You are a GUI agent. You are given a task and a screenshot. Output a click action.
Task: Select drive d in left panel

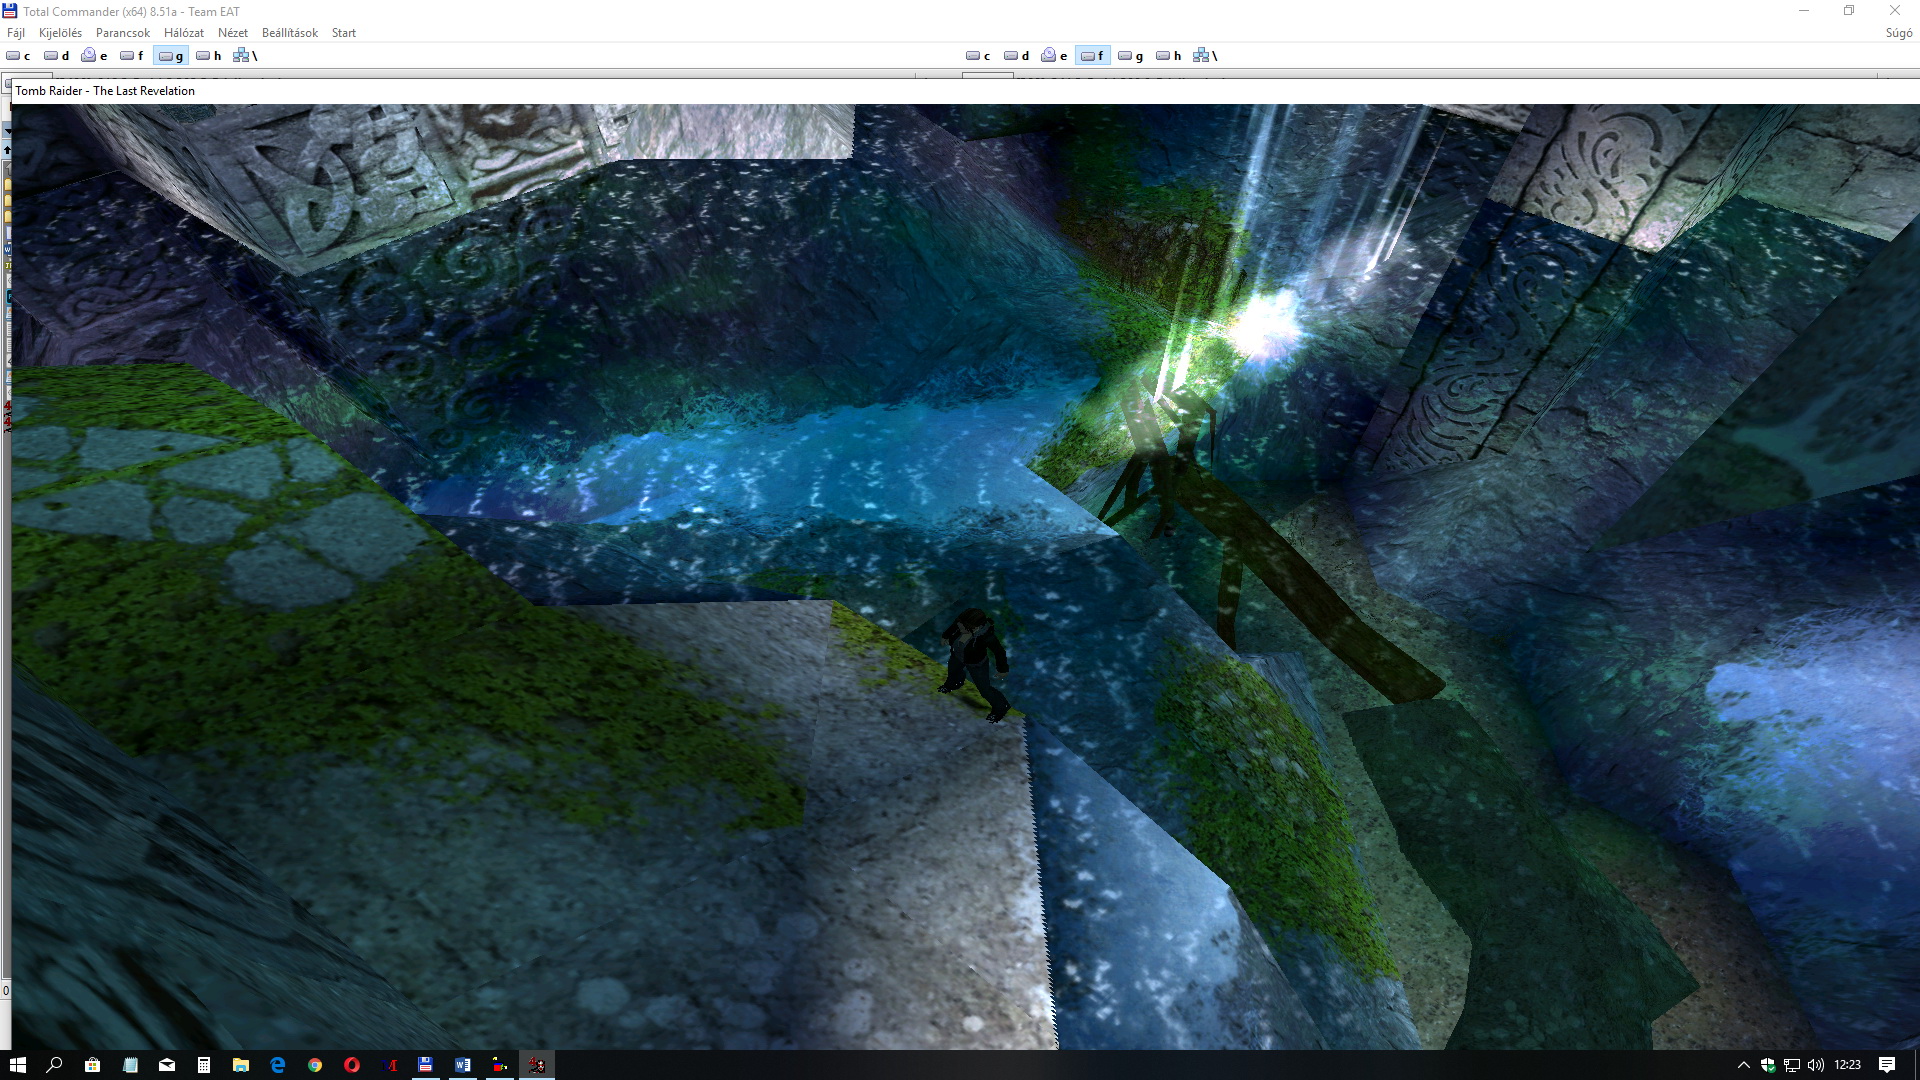57,56
